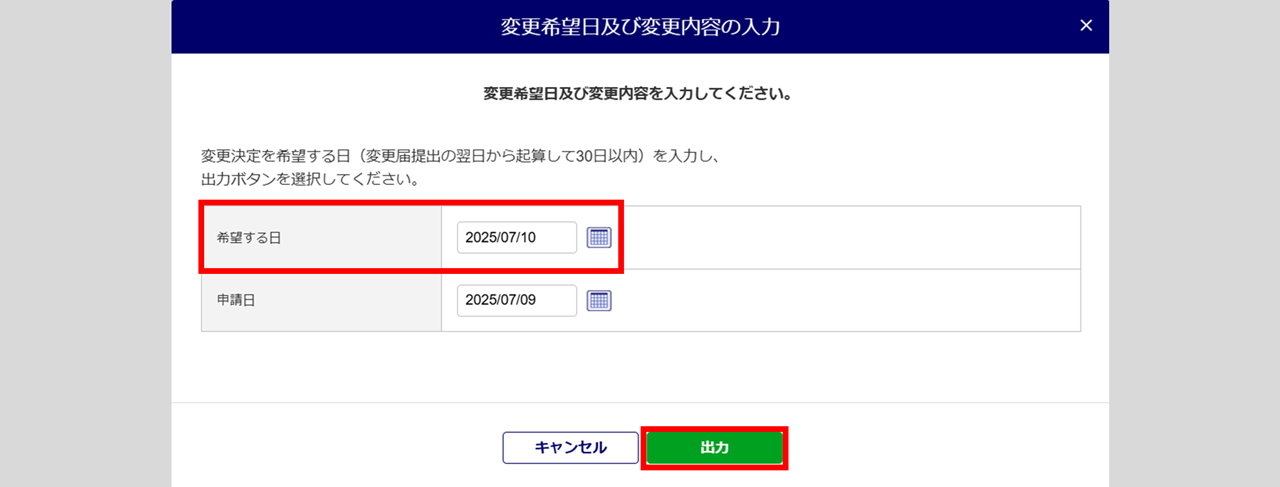Screen dimensions: 1280x487
Task: Open the calendar picker for 希望する日
Action: click(598, 238)
